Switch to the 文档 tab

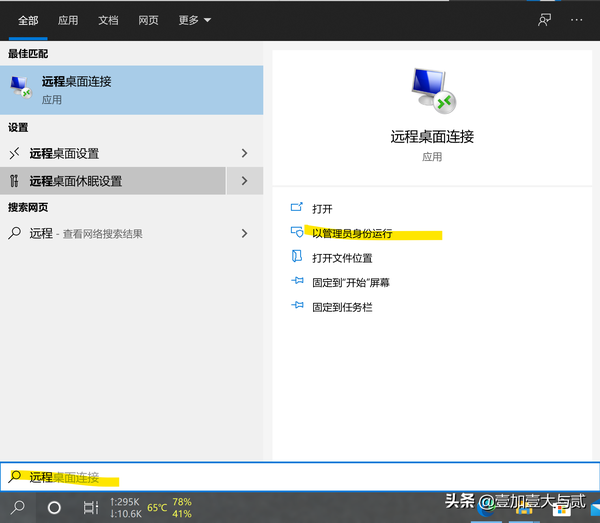click(x=108, y=19)
